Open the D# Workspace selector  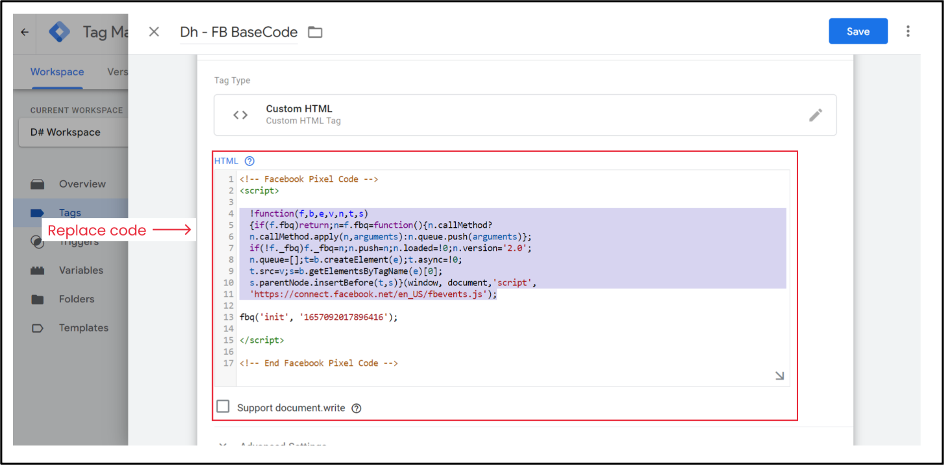74,132
